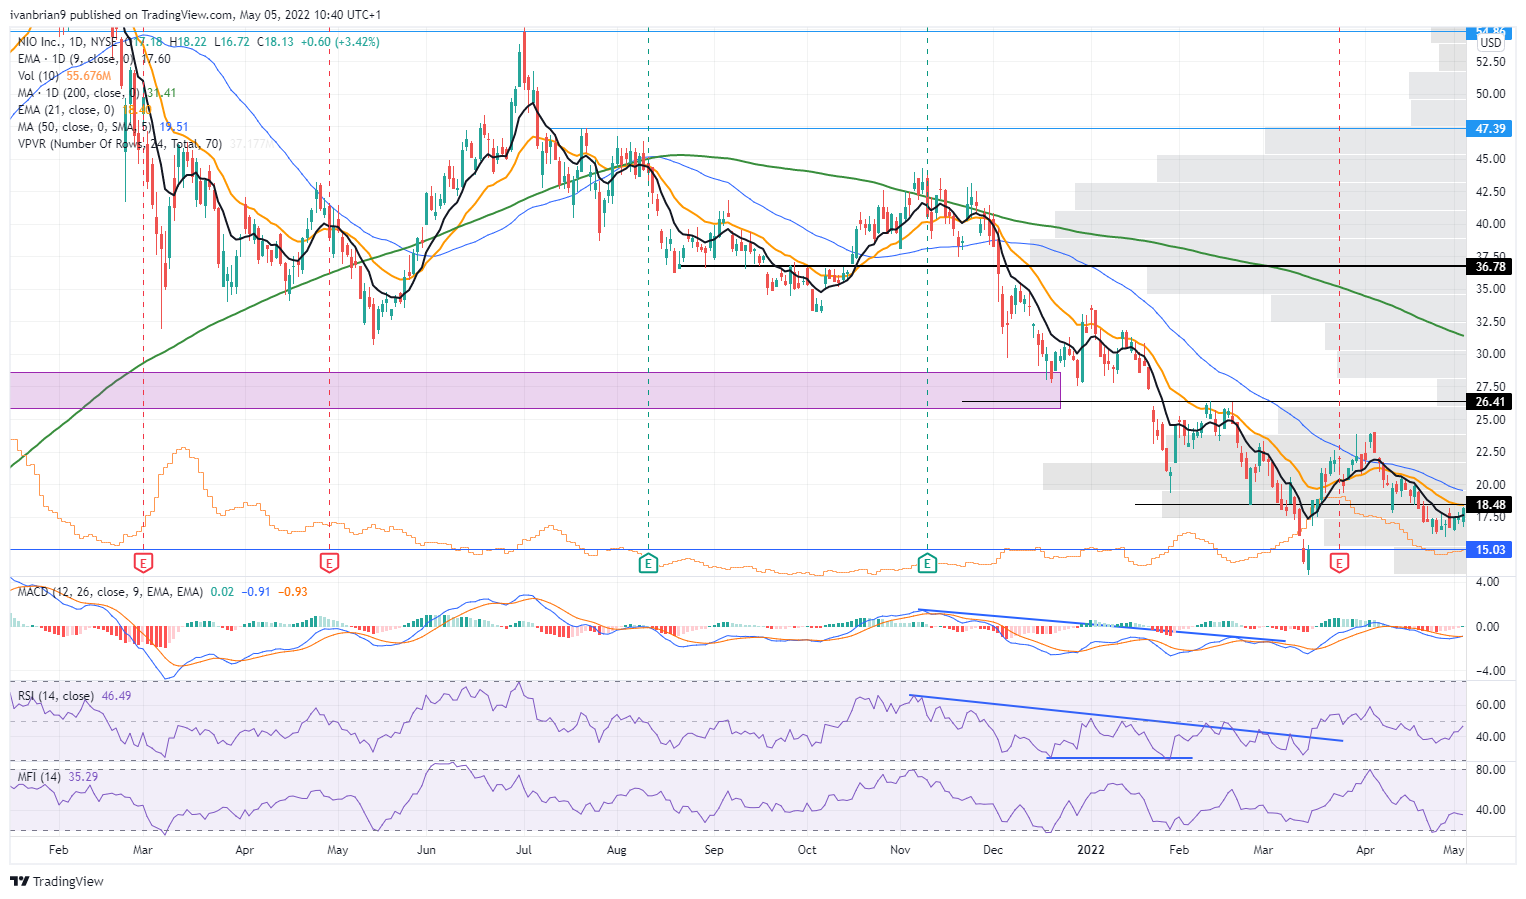Select the 15.03 blue price label
Viewport: 1526px width, 899px height.
(x=1490, y=550)
